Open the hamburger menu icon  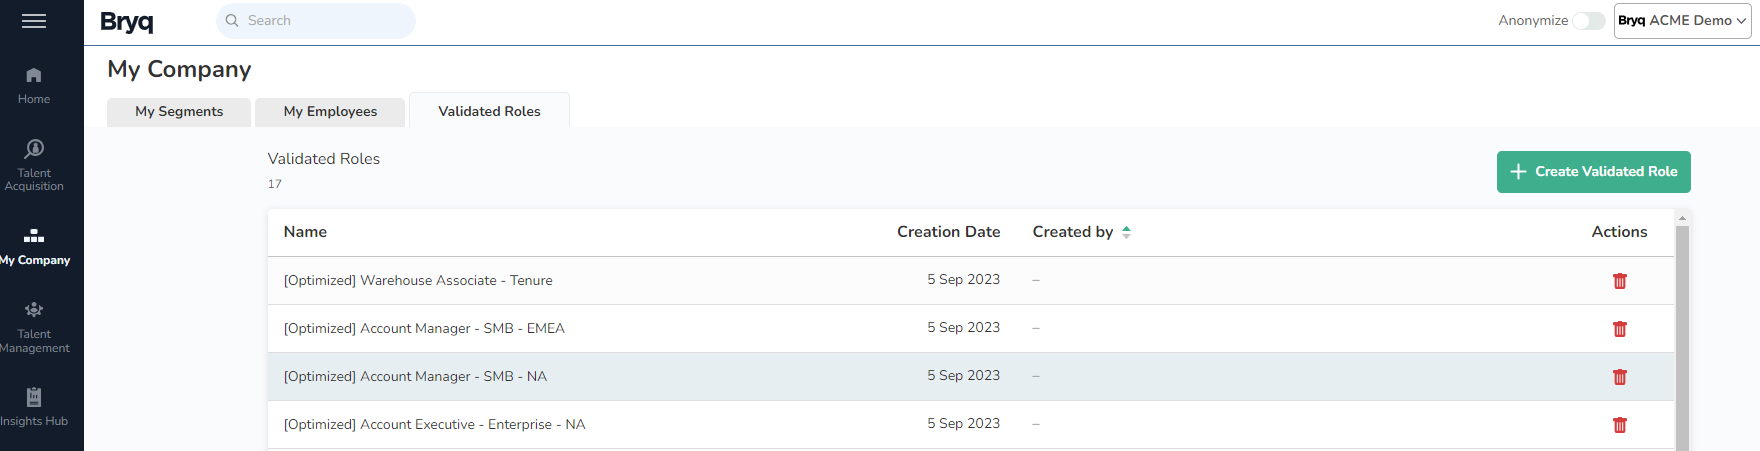click(x=34, y=21)
